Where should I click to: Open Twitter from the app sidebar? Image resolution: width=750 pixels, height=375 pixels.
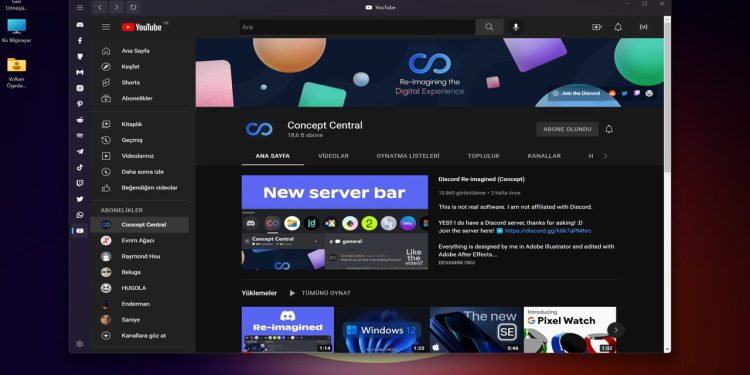[80, 199]
